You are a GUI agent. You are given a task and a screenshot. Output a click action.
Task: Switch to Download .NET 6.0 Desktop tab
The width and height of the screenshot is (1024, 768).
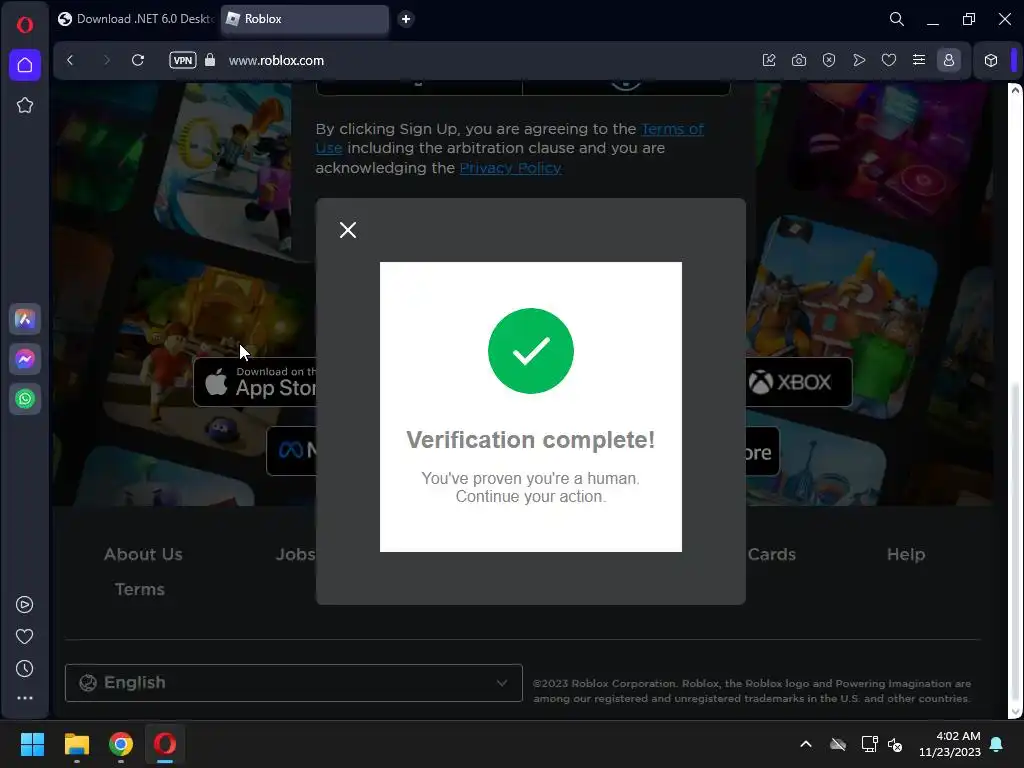136,19
